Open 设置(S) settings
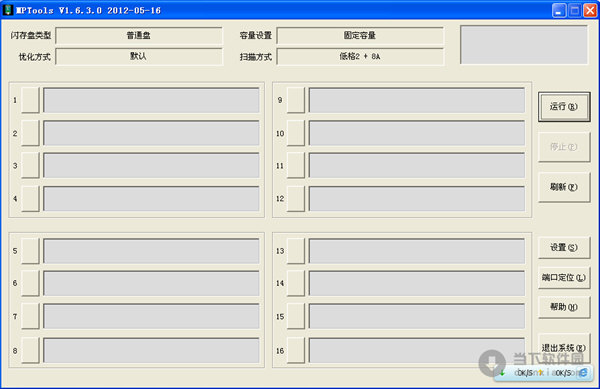 point(564,247)
